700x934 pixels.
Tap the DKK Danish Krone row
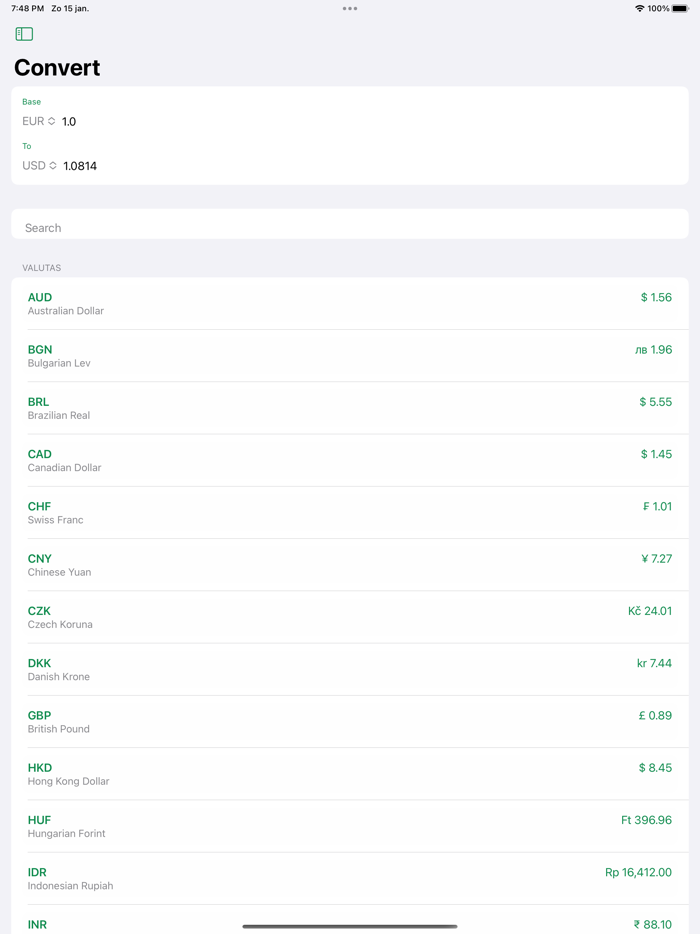[x=350, y=669]
